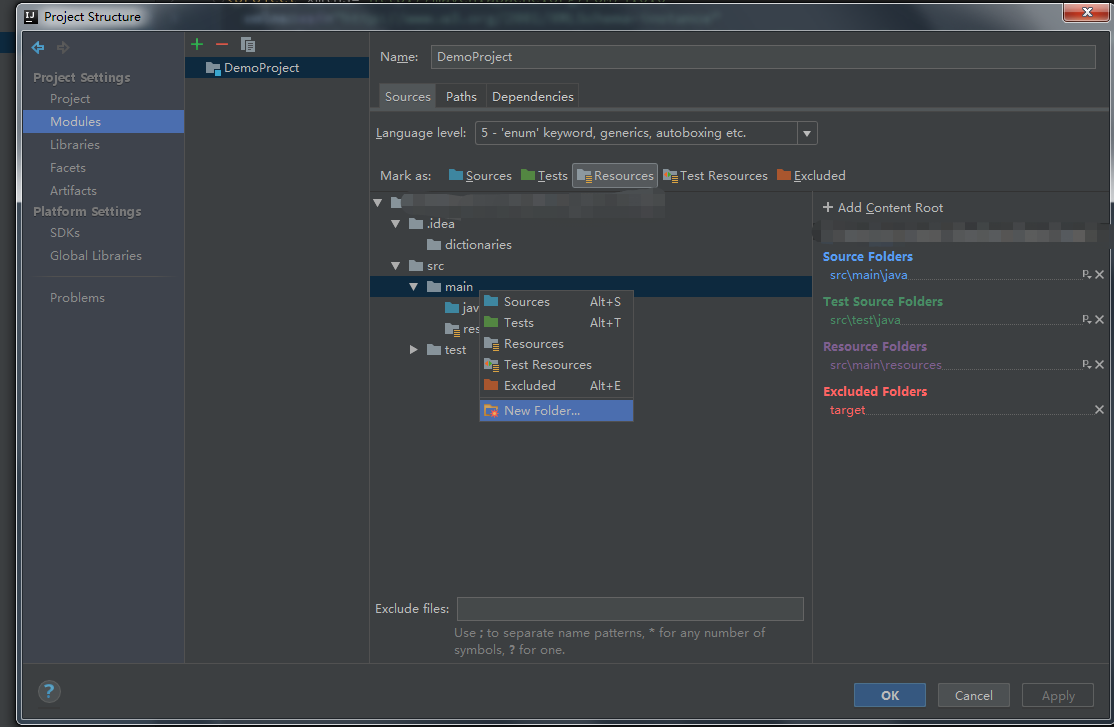Click the red minus to remove the module

coord(221,44)
